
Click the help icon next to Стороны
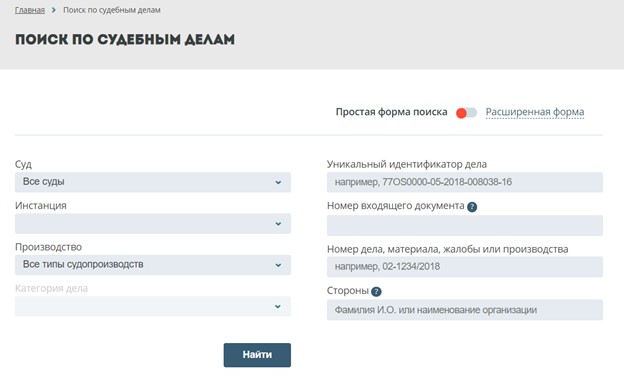click(376, 292)
